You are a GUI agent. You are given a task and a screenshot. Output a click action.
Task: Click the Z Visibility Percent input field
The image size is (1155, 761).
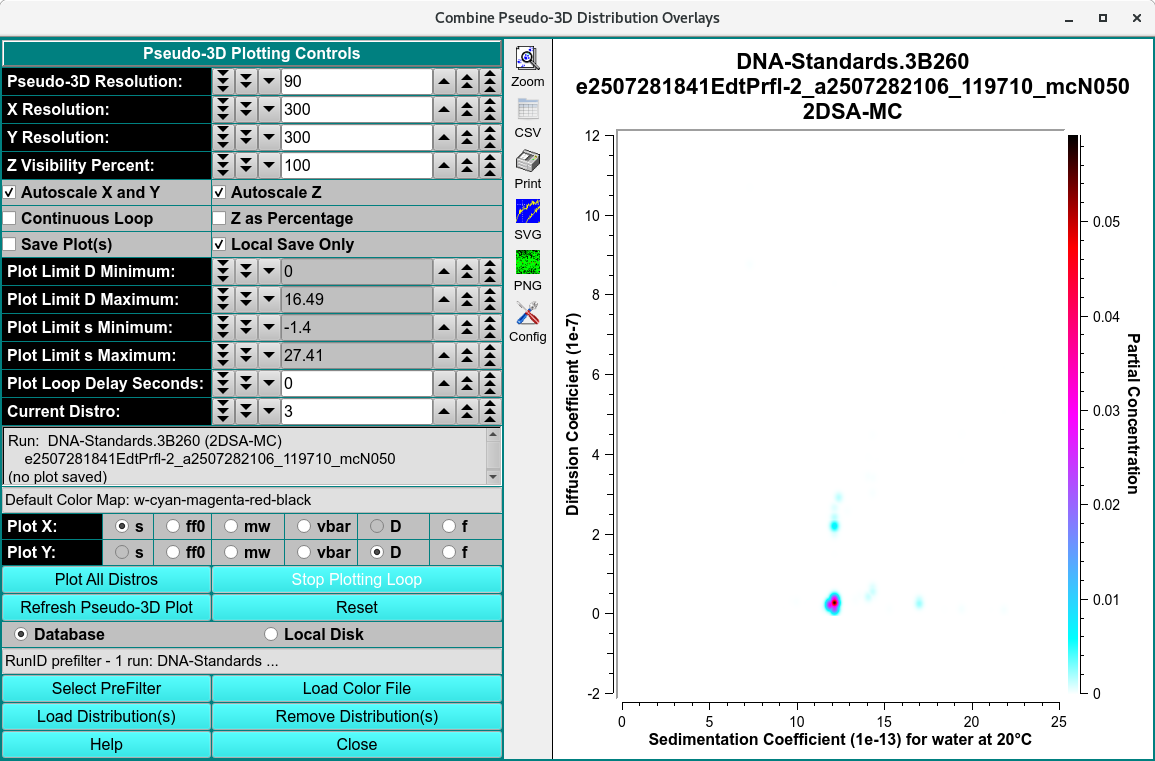pyautogui.click(x=355, y=165)
